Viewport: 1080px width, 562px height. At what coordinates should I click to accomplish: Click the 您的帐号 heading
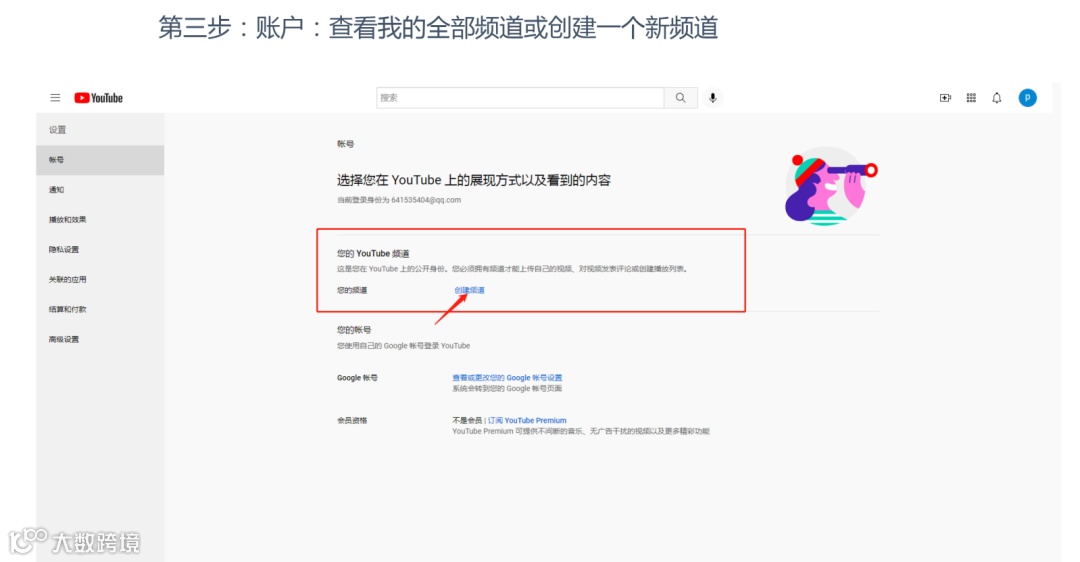tap(354, 330)
